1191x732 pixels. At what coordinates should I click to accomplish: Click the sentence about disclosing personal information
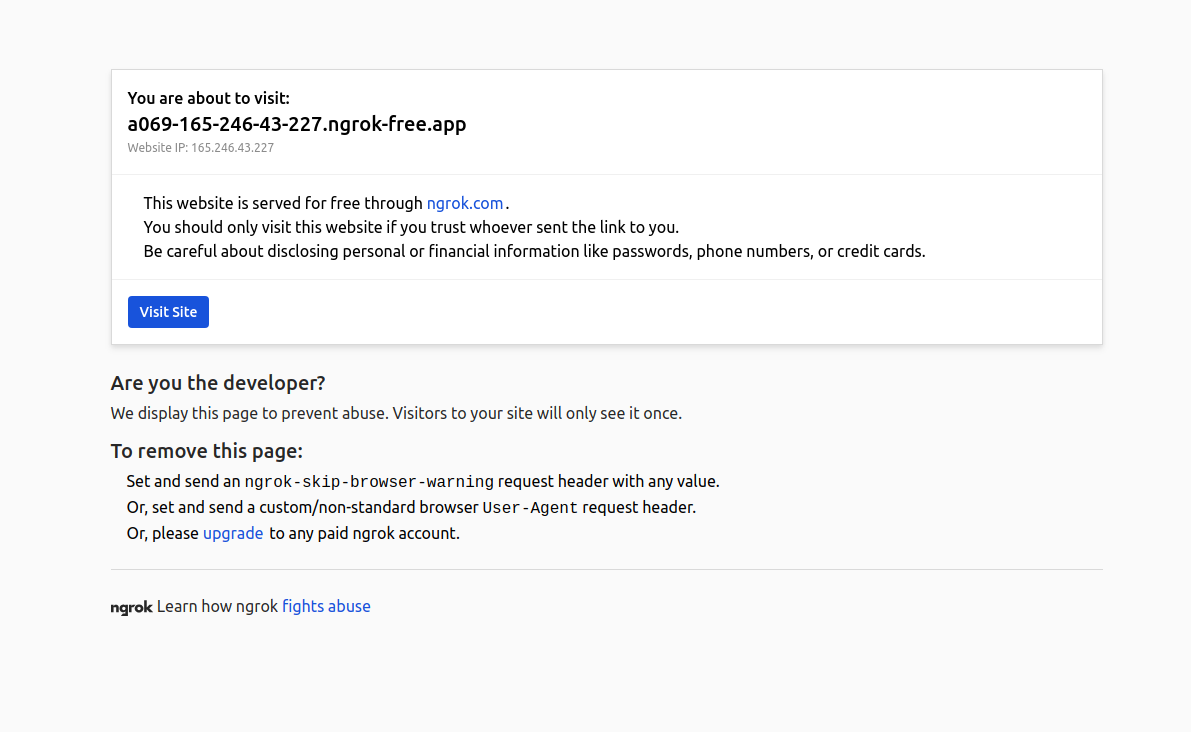point(534,251)
